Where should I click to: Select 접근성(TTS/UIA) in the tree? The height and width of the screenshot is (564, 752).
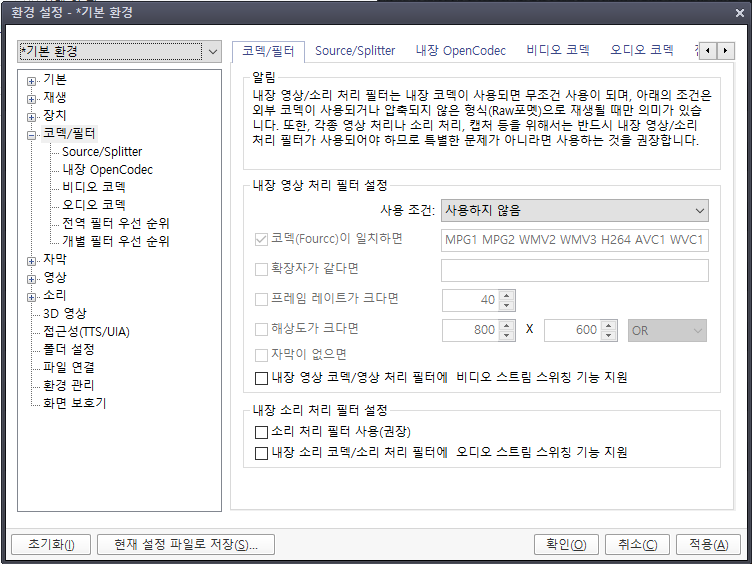tap(86, 332)
